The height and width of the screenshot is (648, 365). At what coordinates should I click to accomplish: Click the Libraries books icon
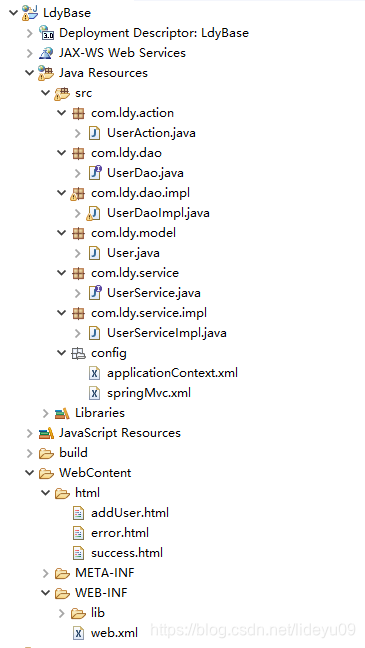(x=62, y=413)
